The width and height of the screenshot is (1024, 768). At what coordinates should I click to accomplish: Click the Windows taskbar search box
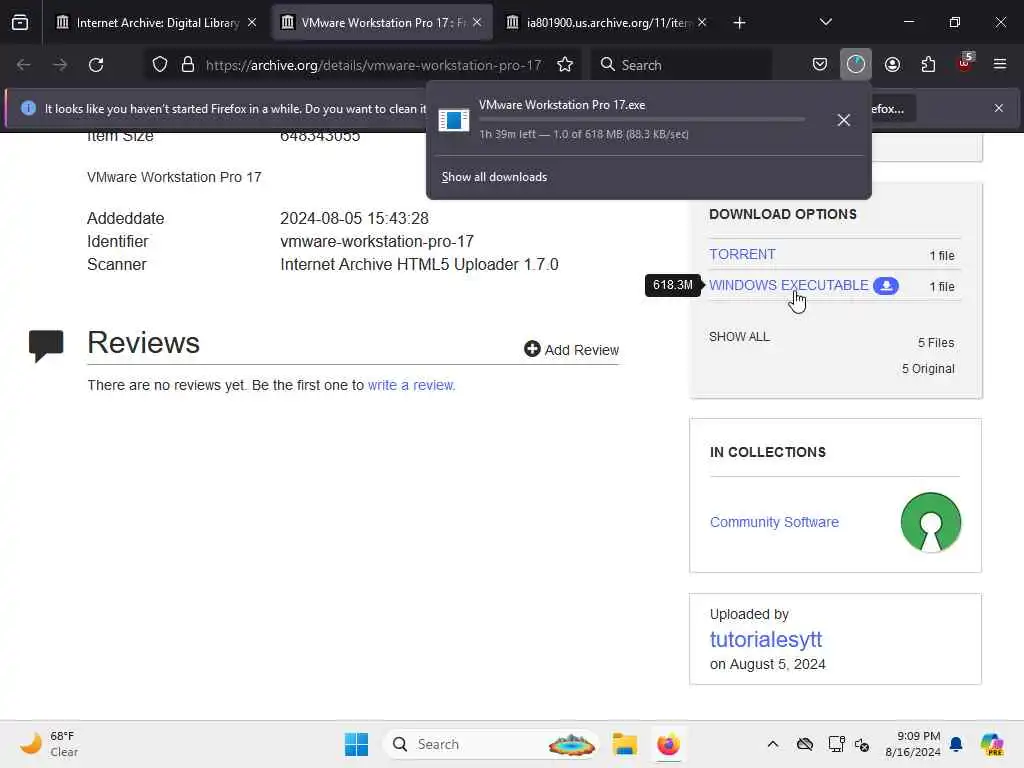490,744
